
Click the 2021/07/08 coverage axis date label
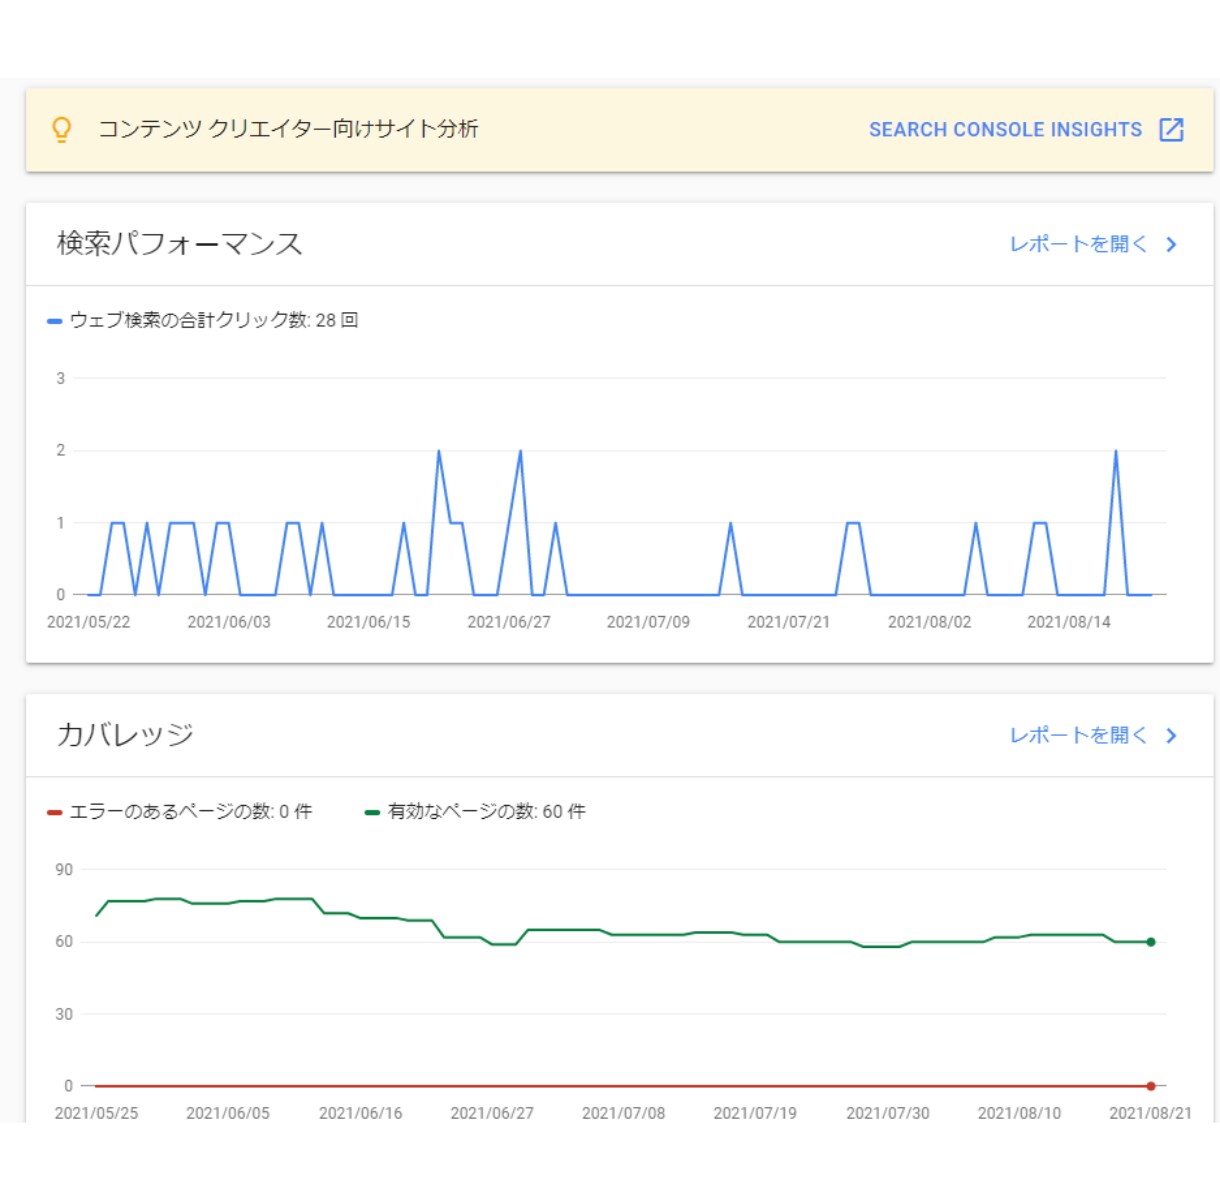point(624,1113)
